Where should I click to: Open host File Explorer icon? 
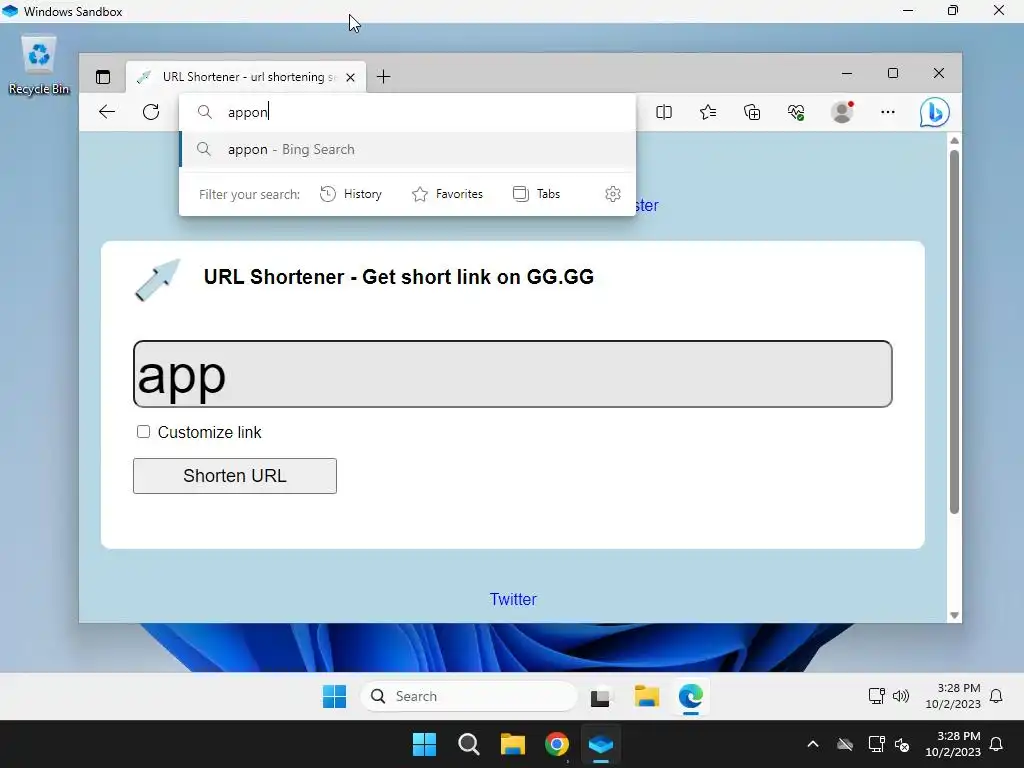(513, 744)
